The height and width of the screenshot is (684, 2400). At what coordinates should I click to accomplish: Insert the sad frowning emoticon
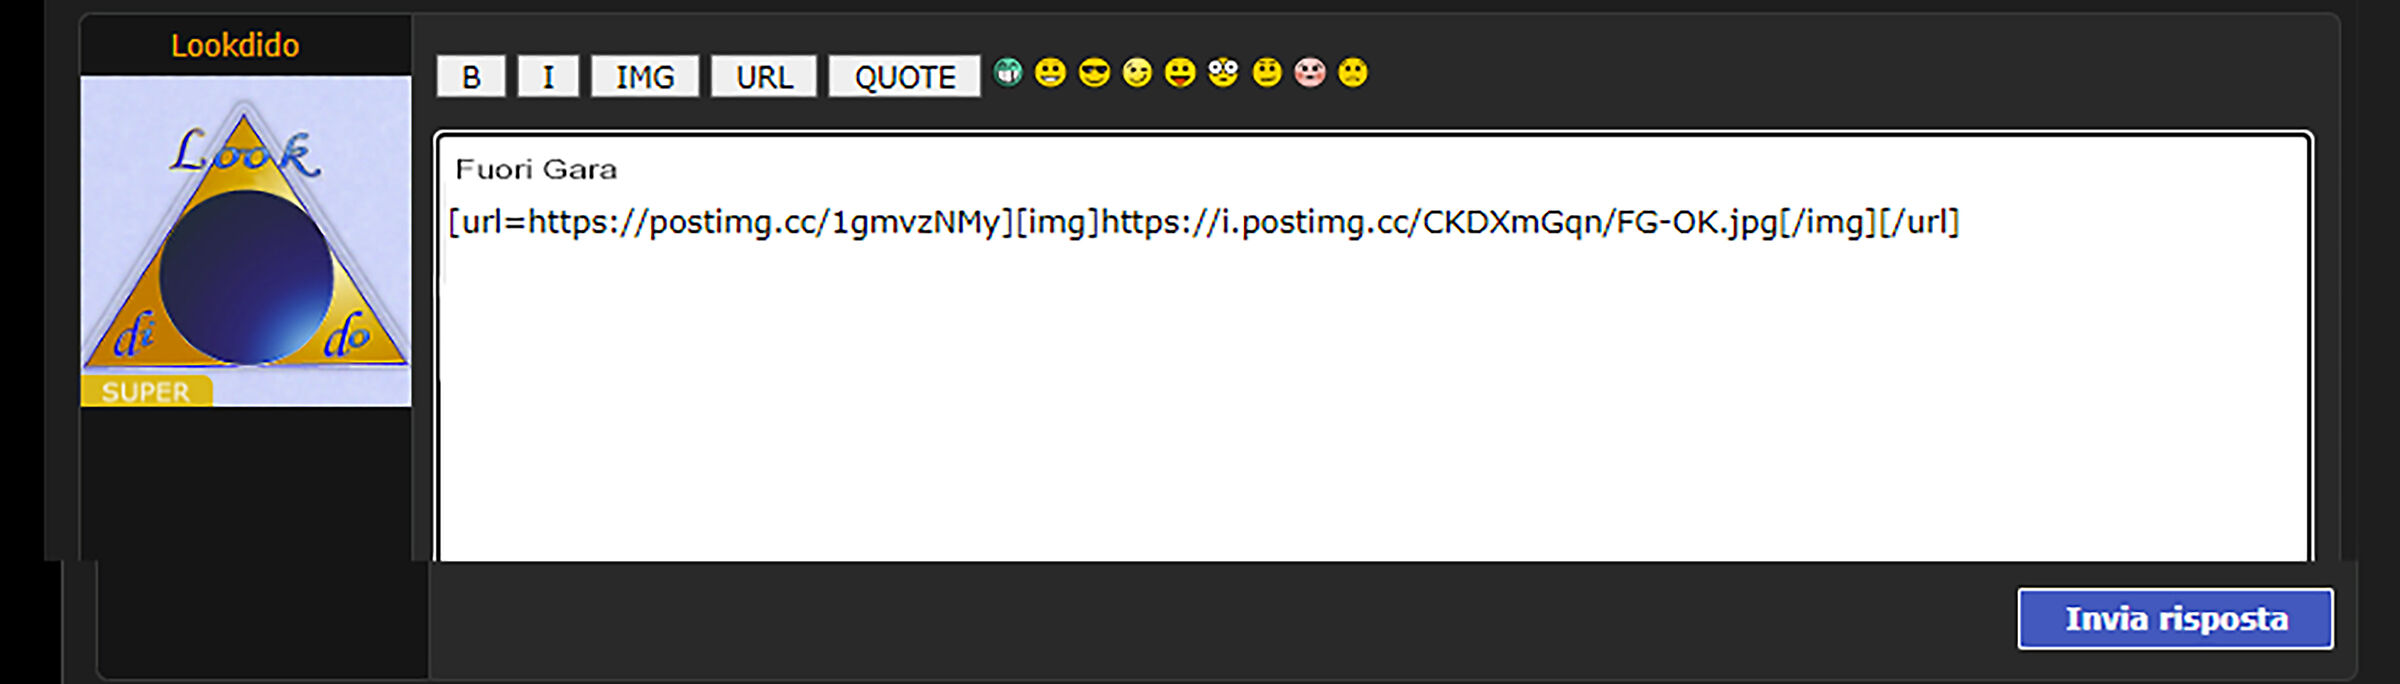click(1353, 73)
